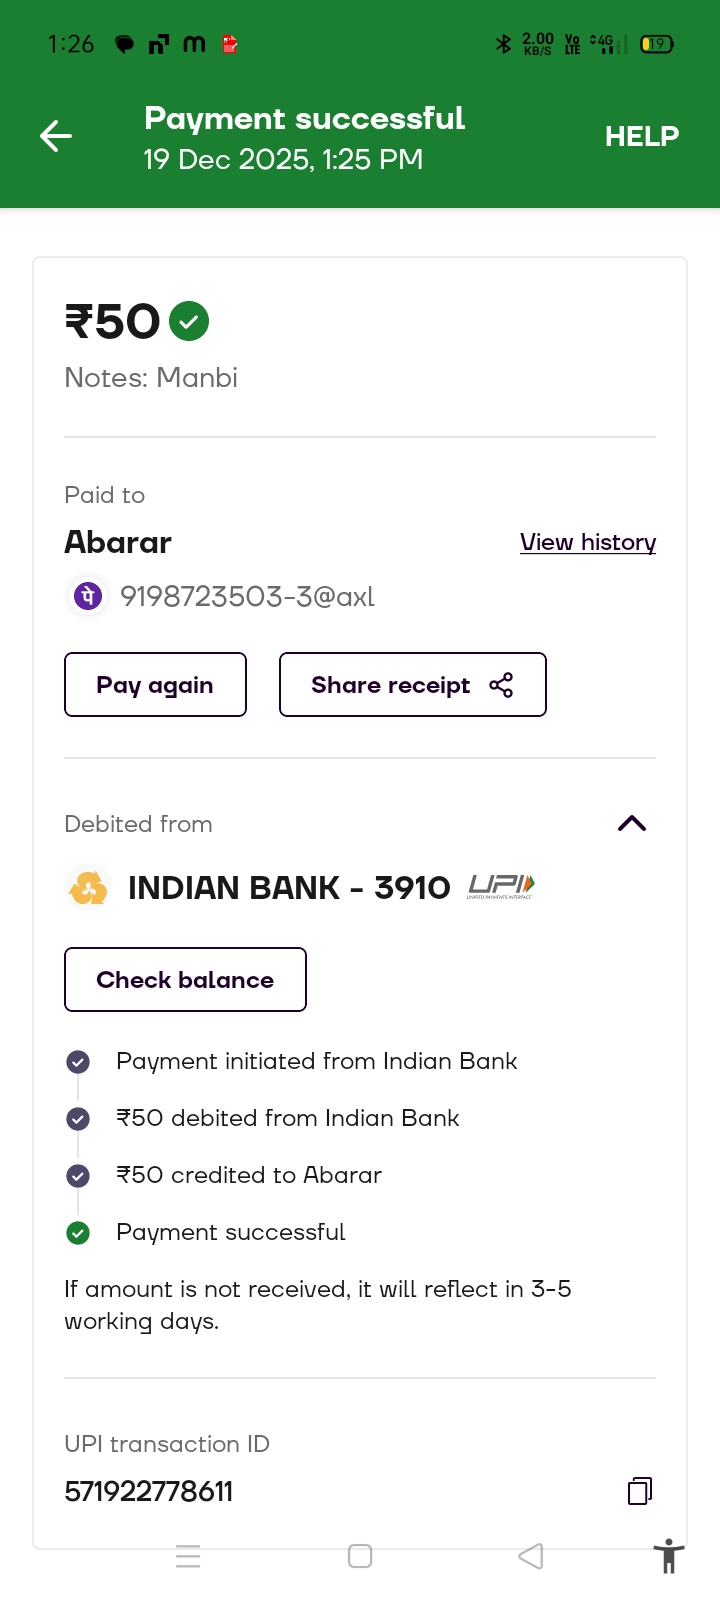Screen dimensions: 720x1600
Task: Tap the green success checkmark badge
Action: click(189, 321)
